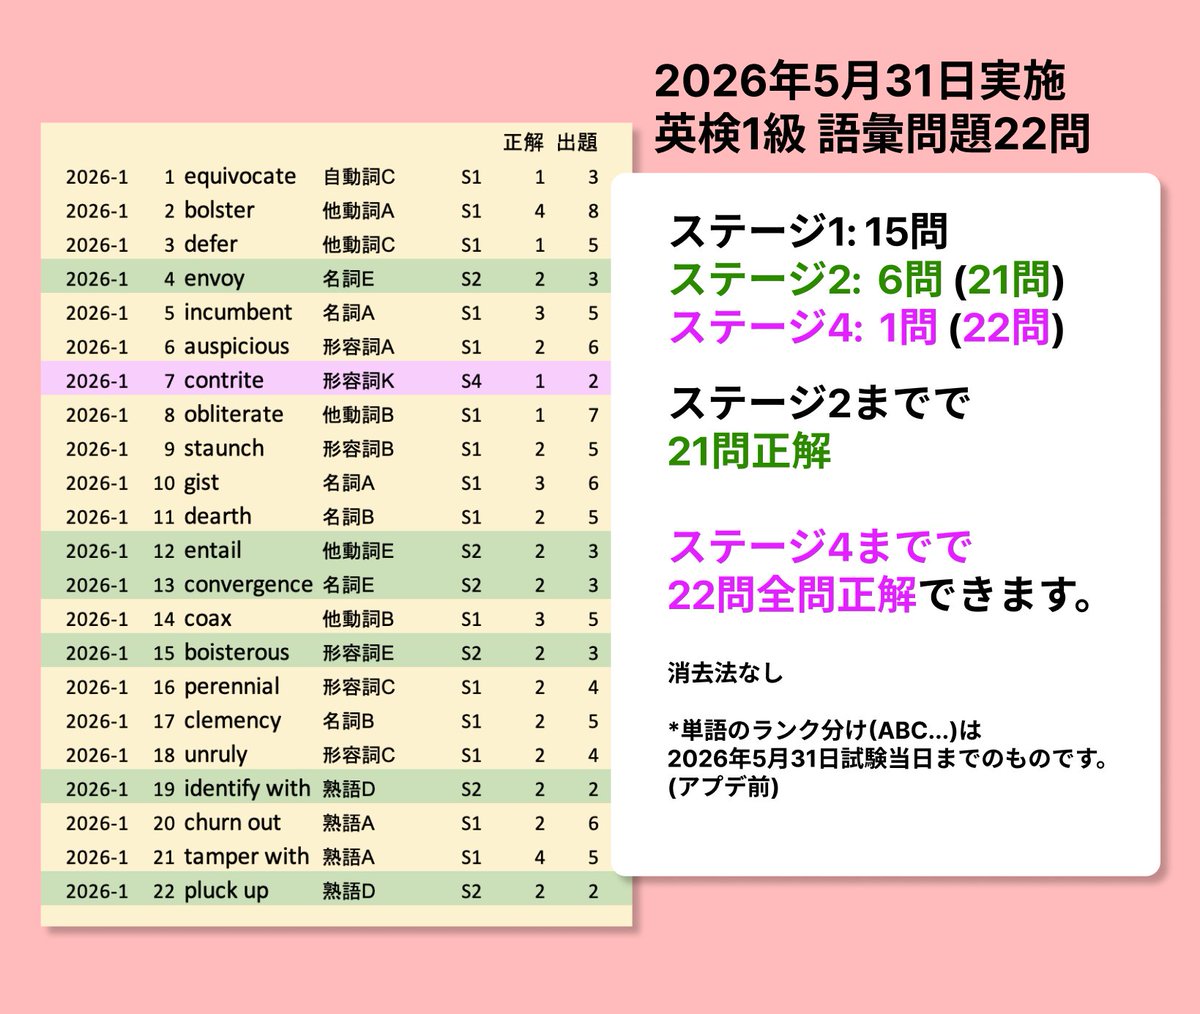The image size is (1200, 1014).
Task: Select the word 'obliterate'
Action: (234, 415)
